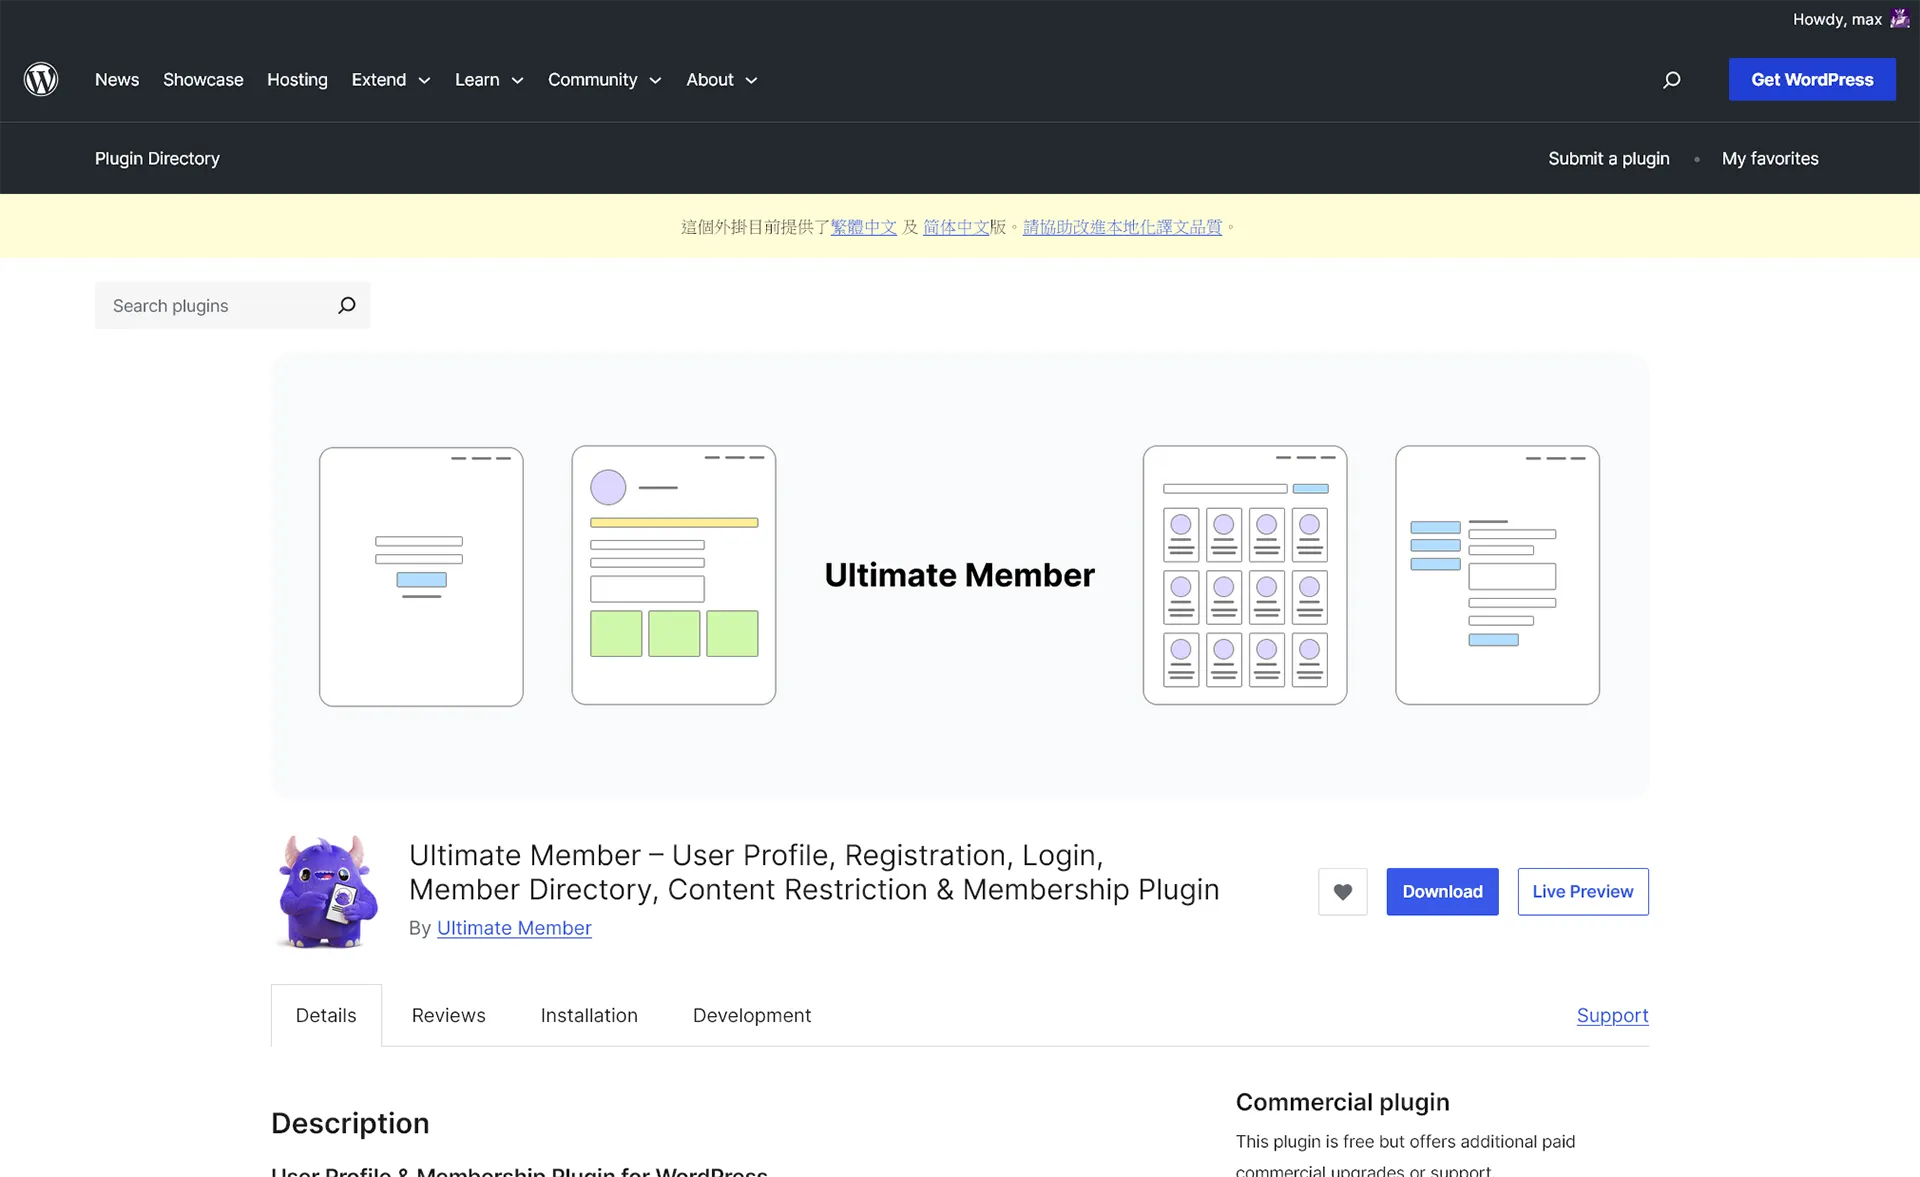Click the Description heading
The height and width of the screenshot is (1177, 1920).
[x=350, y=1123]
